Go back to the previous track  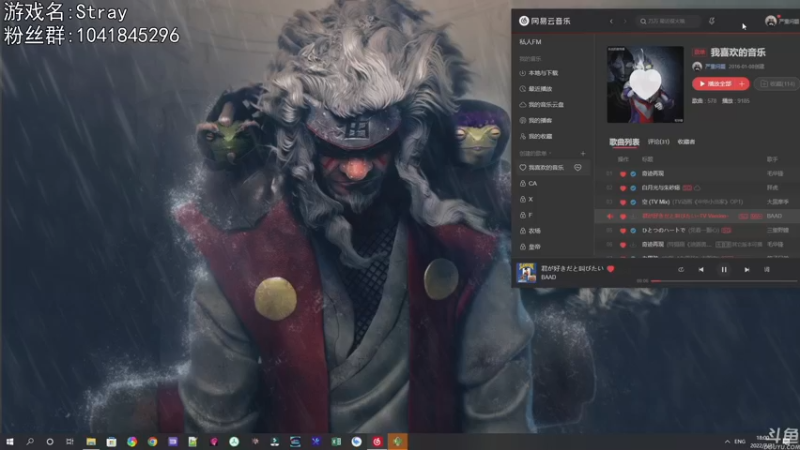click(701, 269)
